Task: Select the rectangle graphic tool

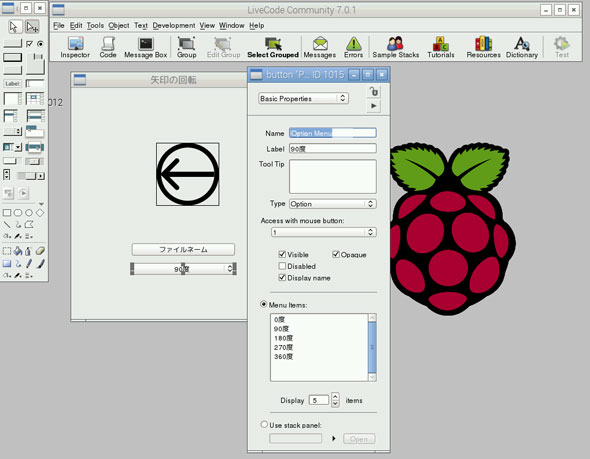Action: click(x=7, y=213)
